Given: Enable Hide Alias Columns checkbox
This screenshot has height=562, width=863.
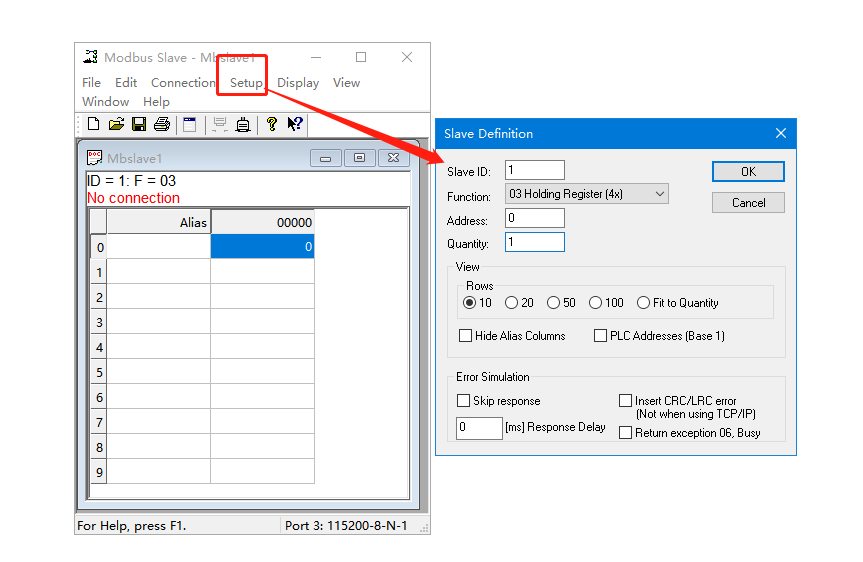Looking at the screenshot, I should [466, 336].
